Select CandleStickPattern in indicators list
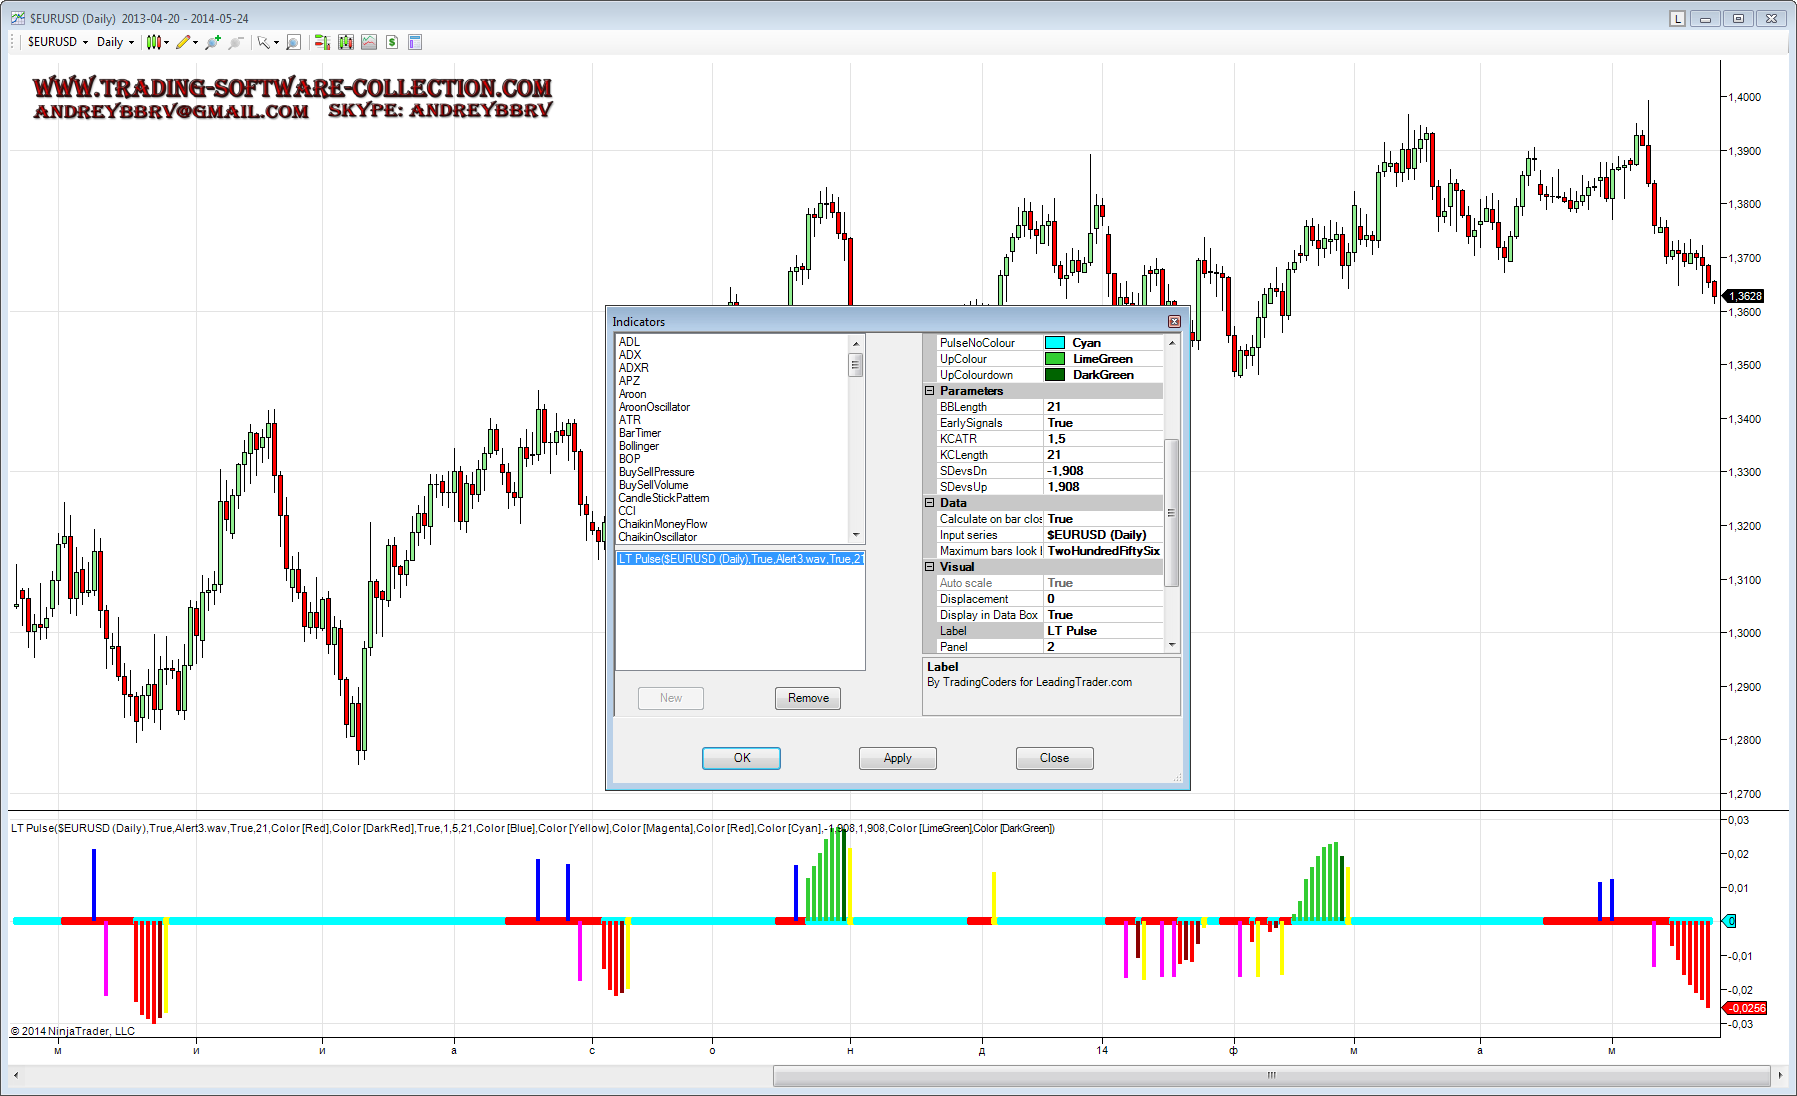This screenshot has height=1096, width=1797. (664, 498)
